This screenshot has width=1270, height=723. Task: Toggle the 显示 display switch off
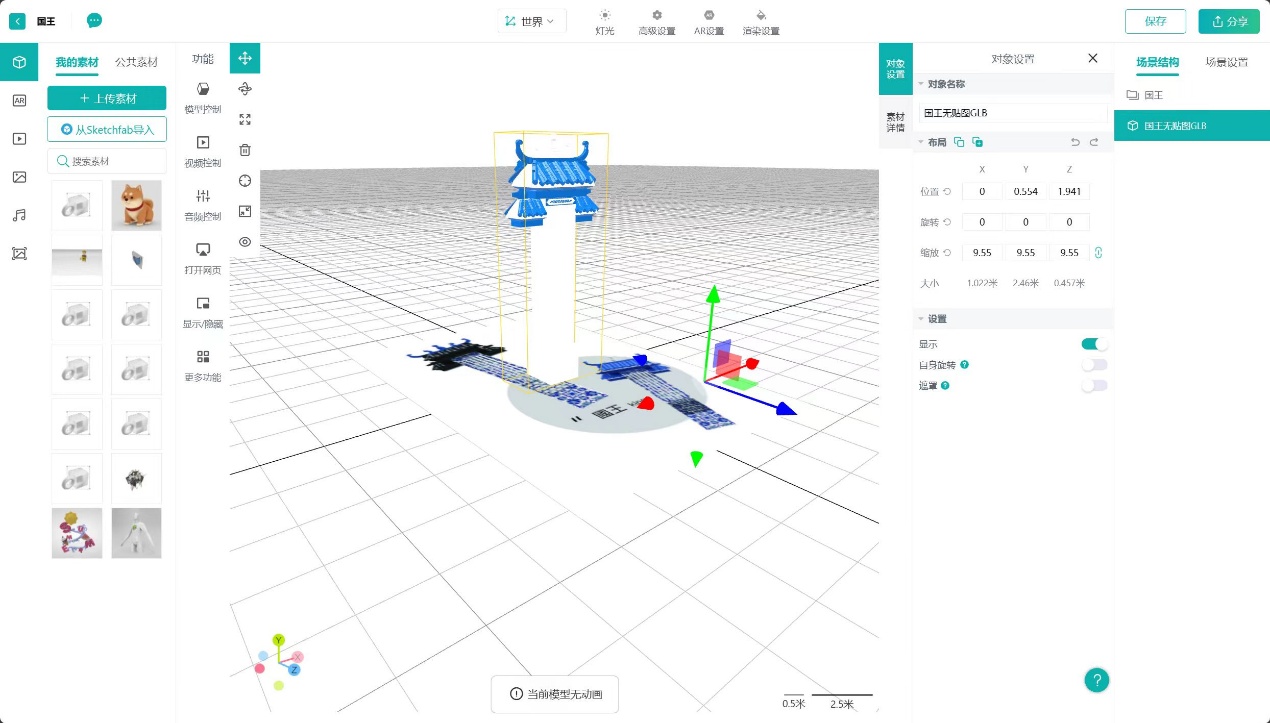[x=1094, y=344]
